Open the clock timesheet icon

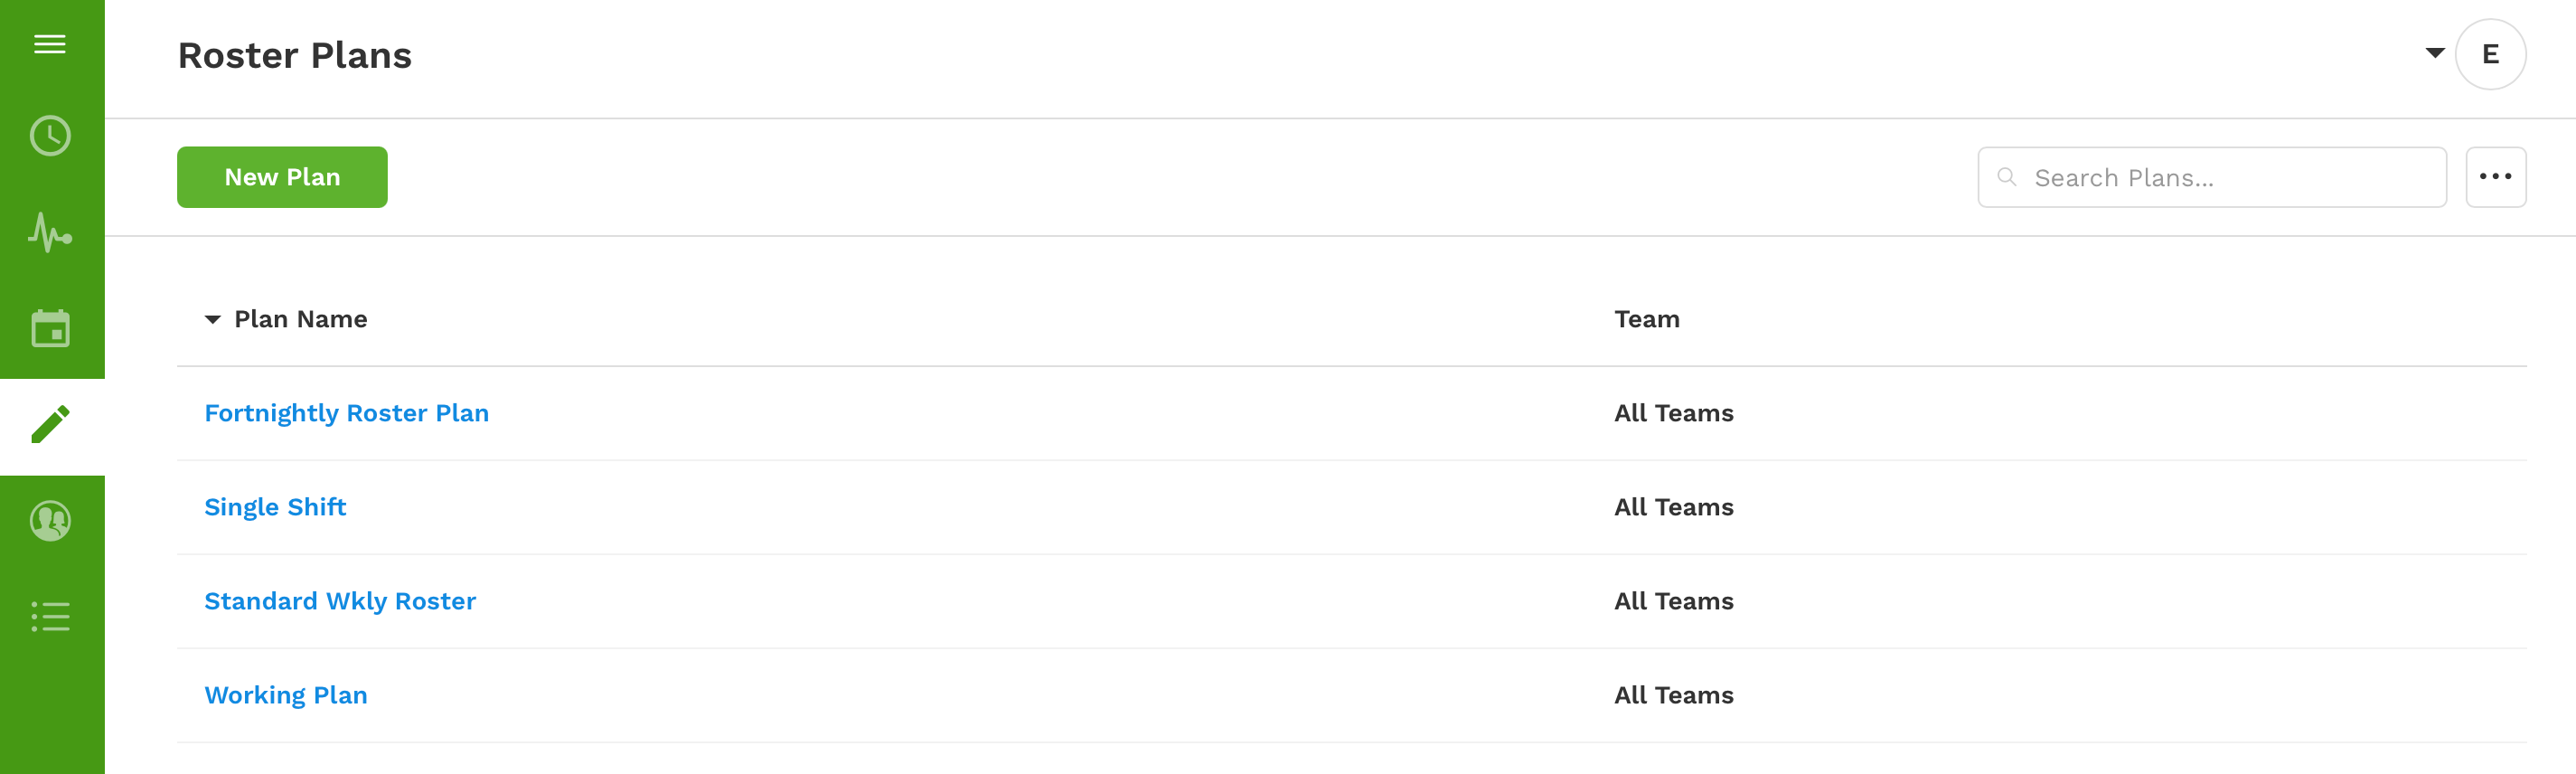pyautogui.click(x=50, y=136)
